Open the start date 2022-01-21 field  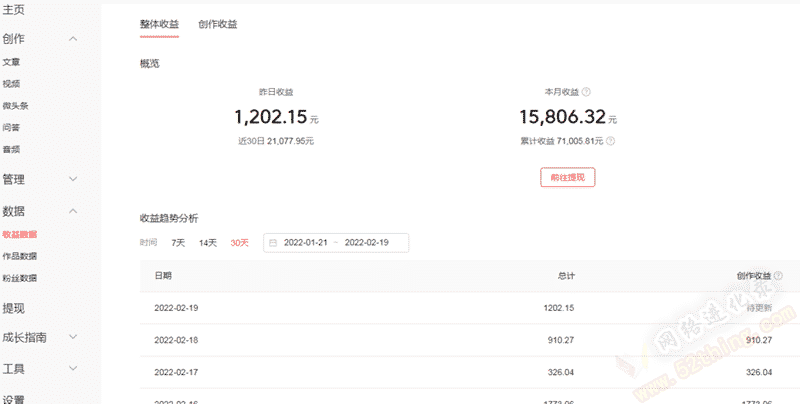pos(305,243)
